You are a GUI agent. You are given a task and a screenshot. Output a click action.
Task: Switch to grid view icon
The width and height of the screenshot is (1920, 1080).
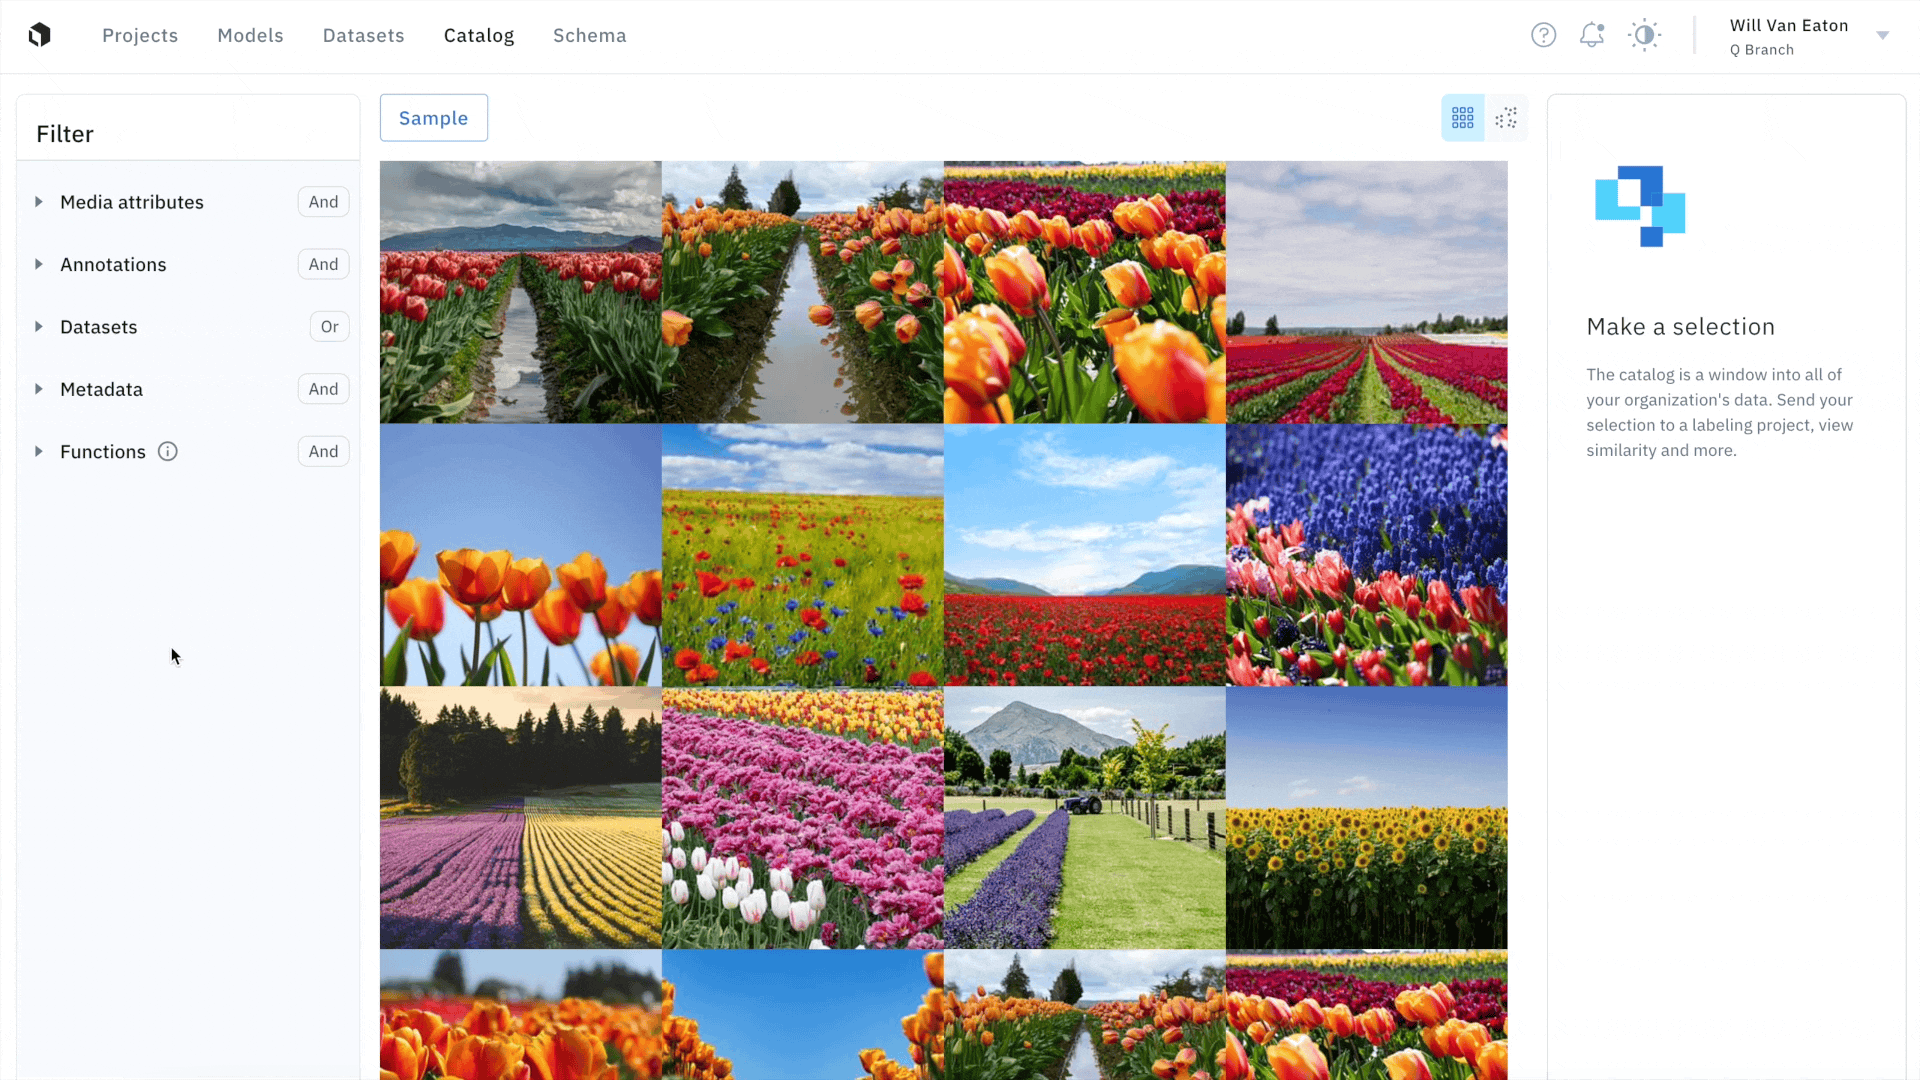pos(1463,118)
